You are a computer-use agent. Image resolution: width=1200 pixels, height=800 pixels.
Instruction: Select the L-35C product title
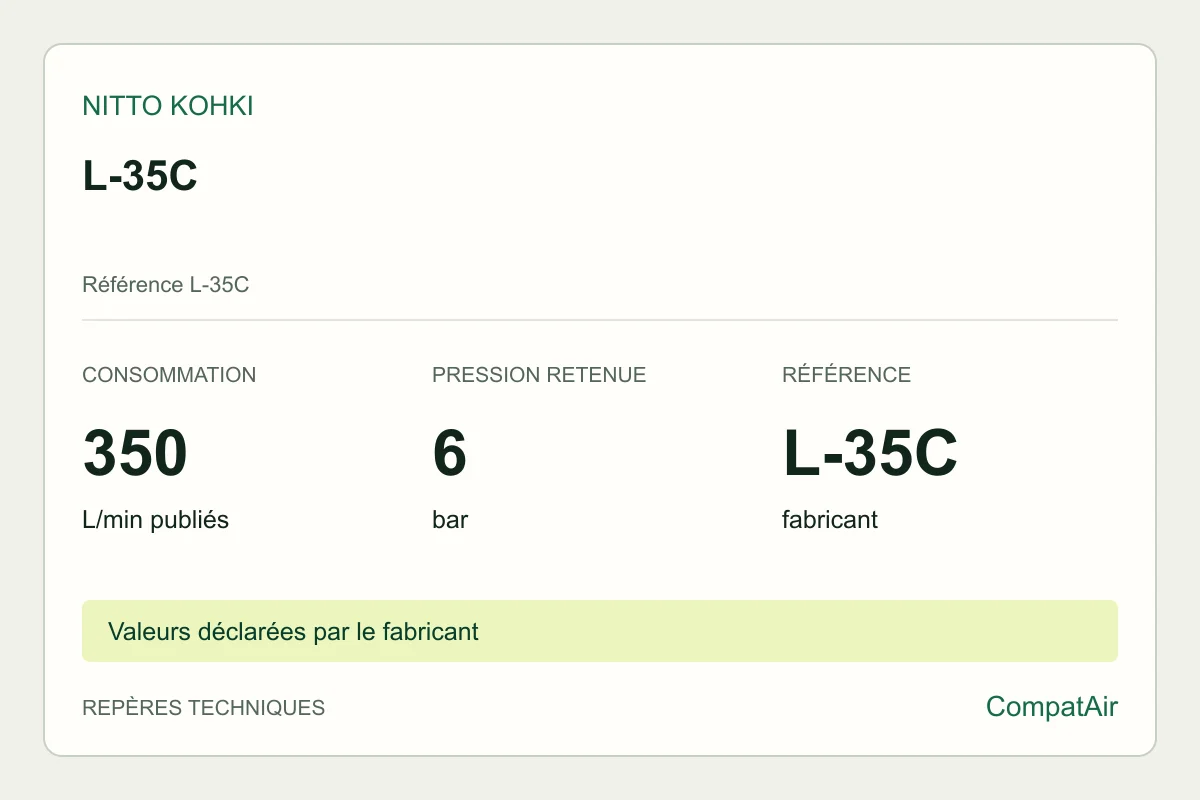coord(140,176)
